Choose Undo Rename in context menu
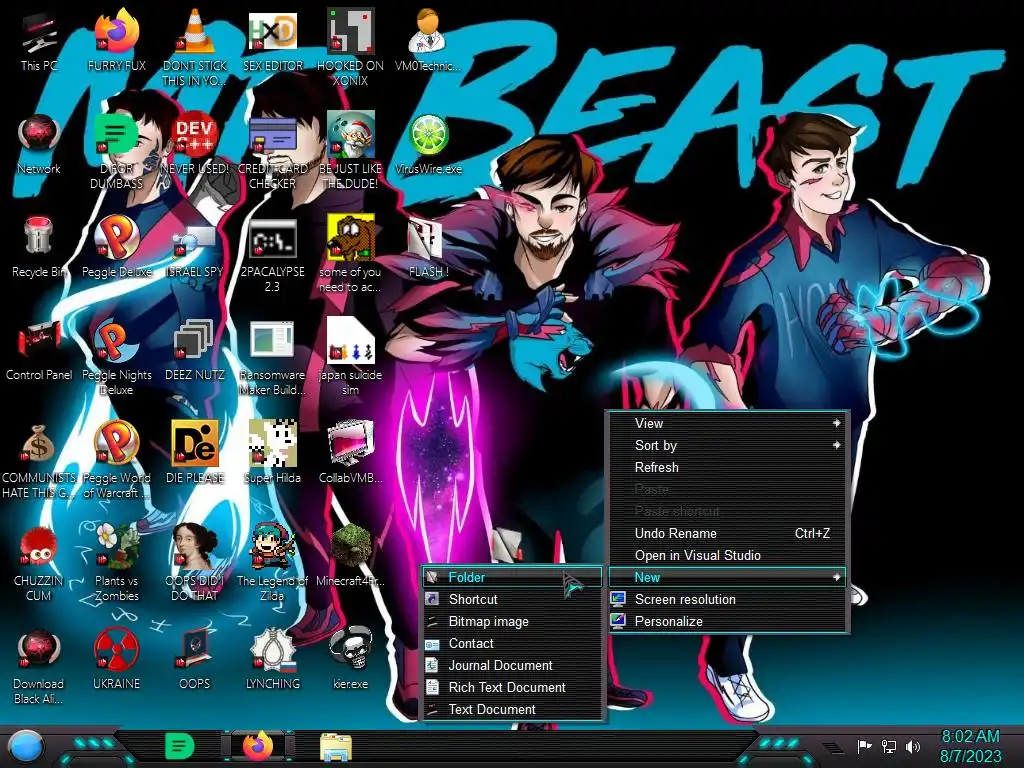Image resolution: width=1024 pixels, height=768 pixels. pos(729,534)
